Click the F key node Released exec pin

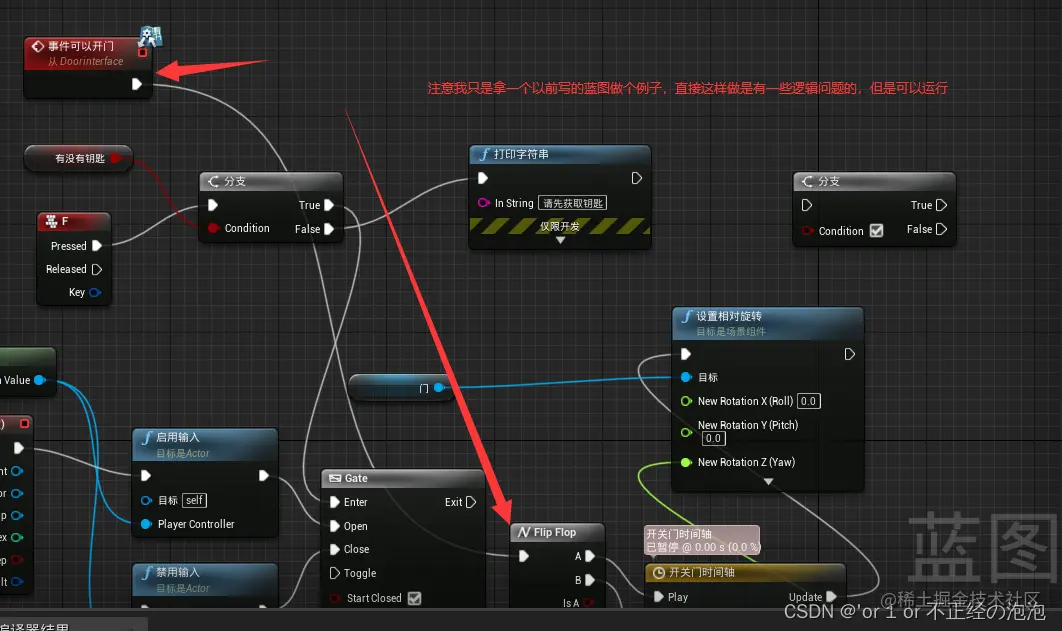tap(96, 269)
